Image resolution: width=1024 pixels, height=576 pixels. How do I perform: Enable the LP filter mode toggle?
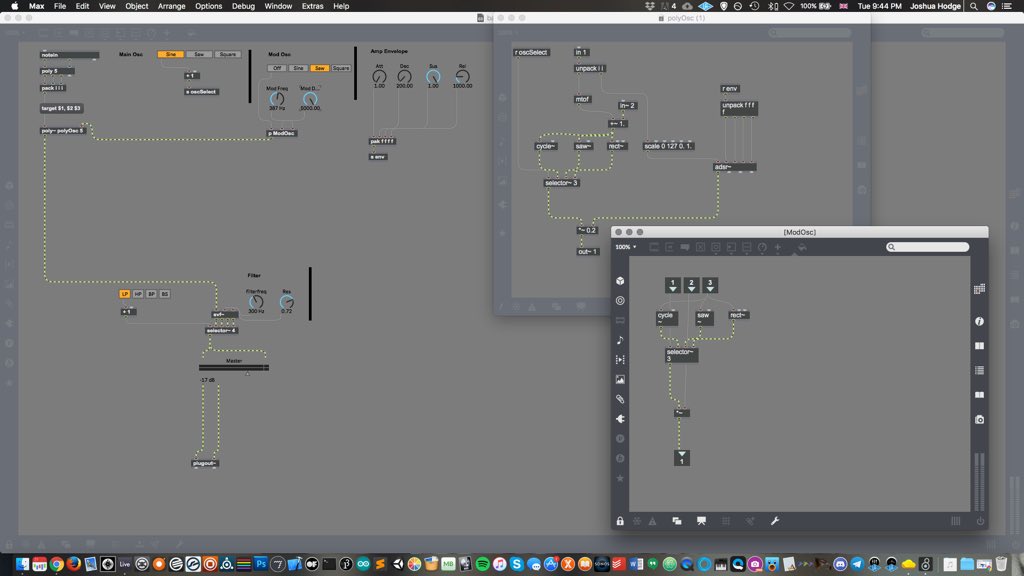click(125, 293)
